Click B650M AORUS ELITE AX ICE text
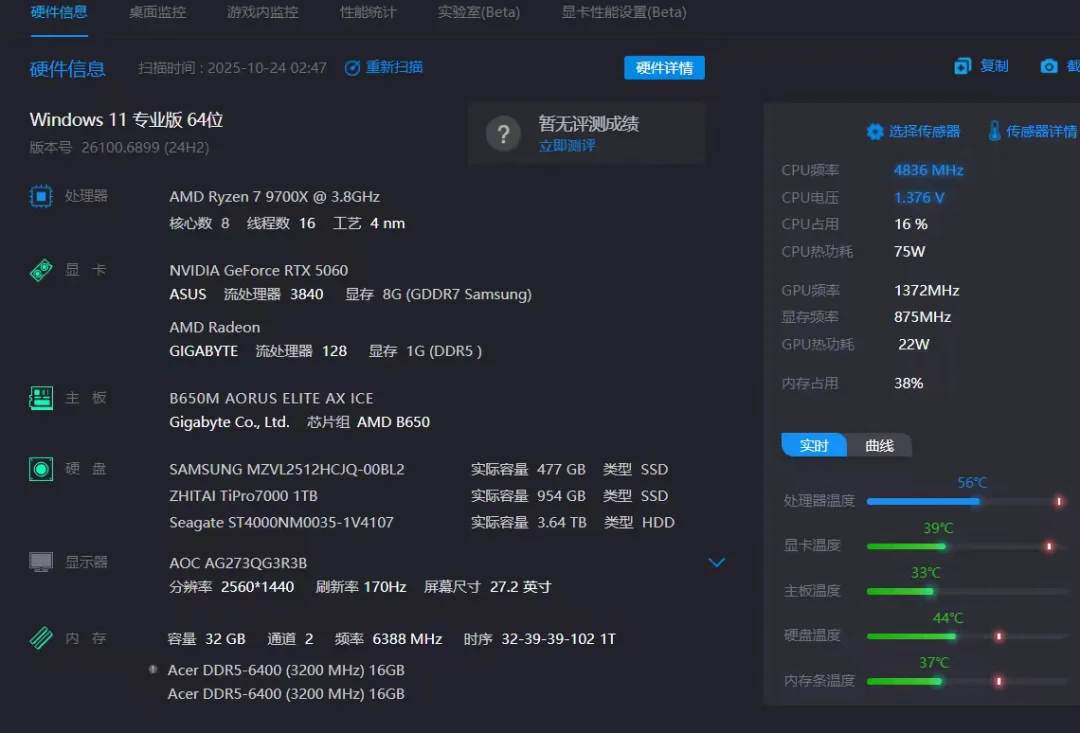The width and height of the screenshot is (1080, 733). tap(271, 398)
